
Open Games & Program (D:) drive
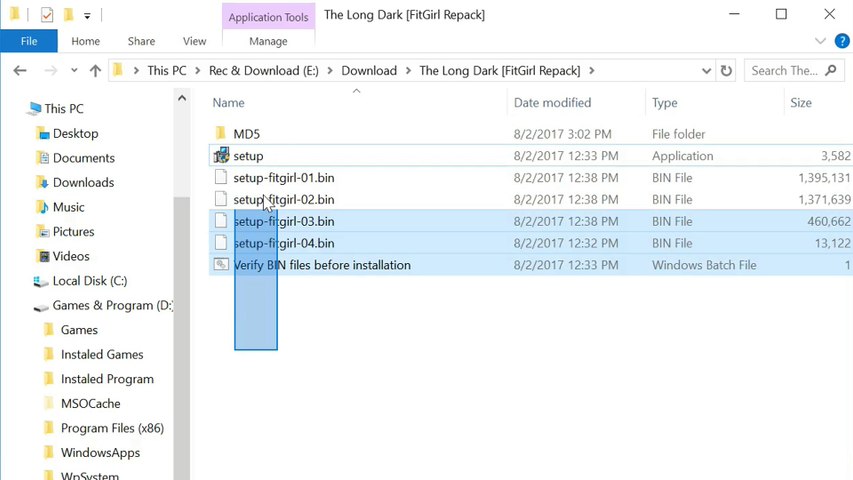click(112, 305)
